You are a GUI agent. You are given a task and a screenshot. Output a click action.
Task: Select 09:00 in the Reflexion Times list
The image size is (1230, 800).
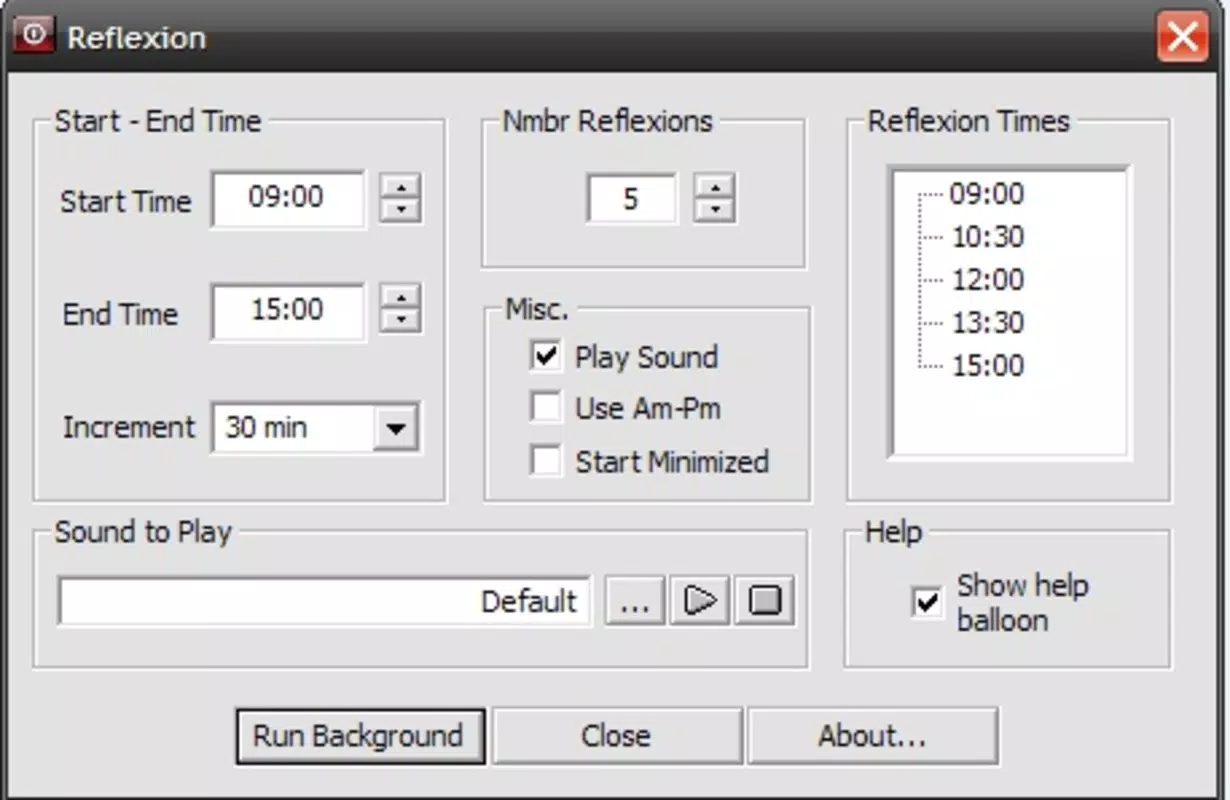(x=986, y=194)
